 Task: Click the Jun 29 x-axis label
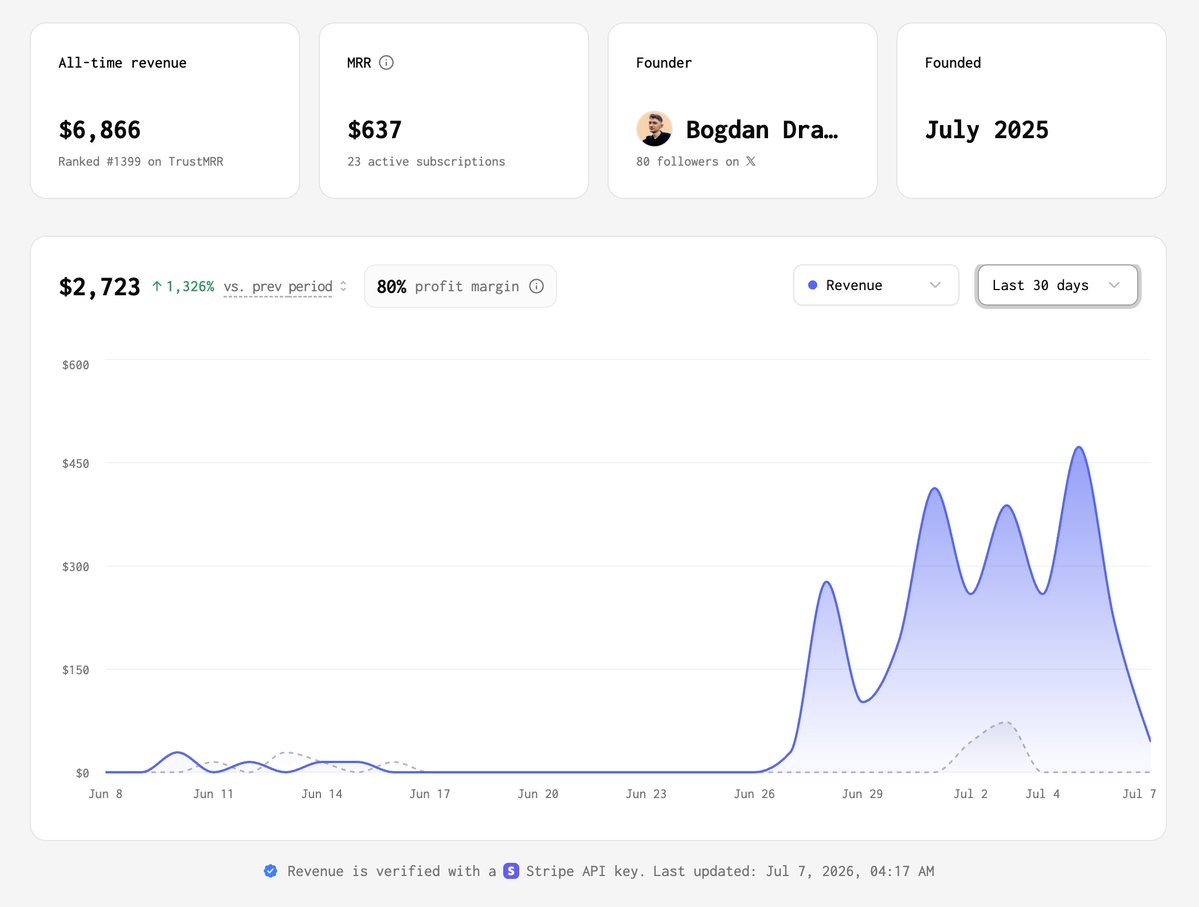863,794
